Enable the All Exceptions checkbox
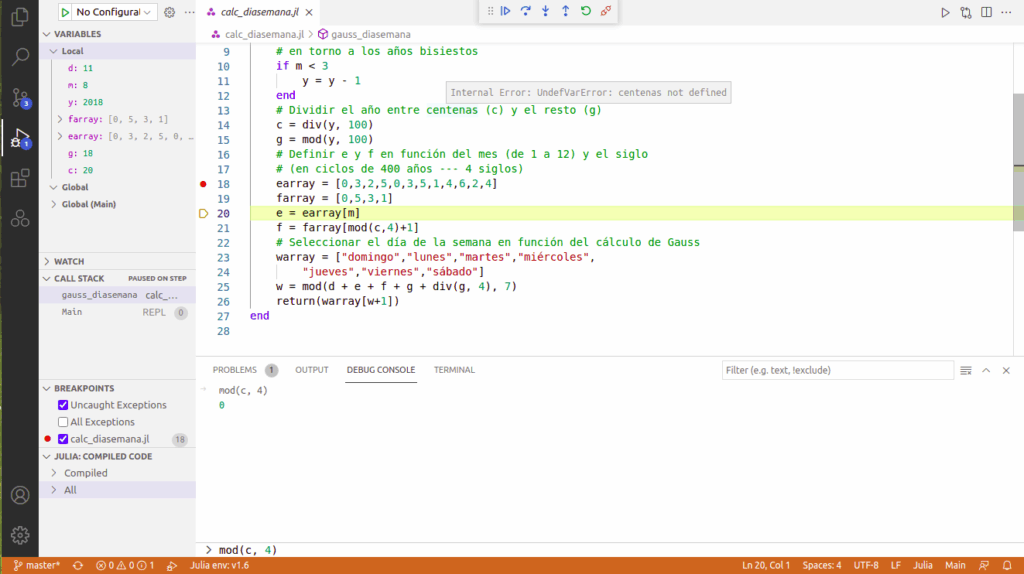This screenshot has height=574, width=1024. (63, 422)
